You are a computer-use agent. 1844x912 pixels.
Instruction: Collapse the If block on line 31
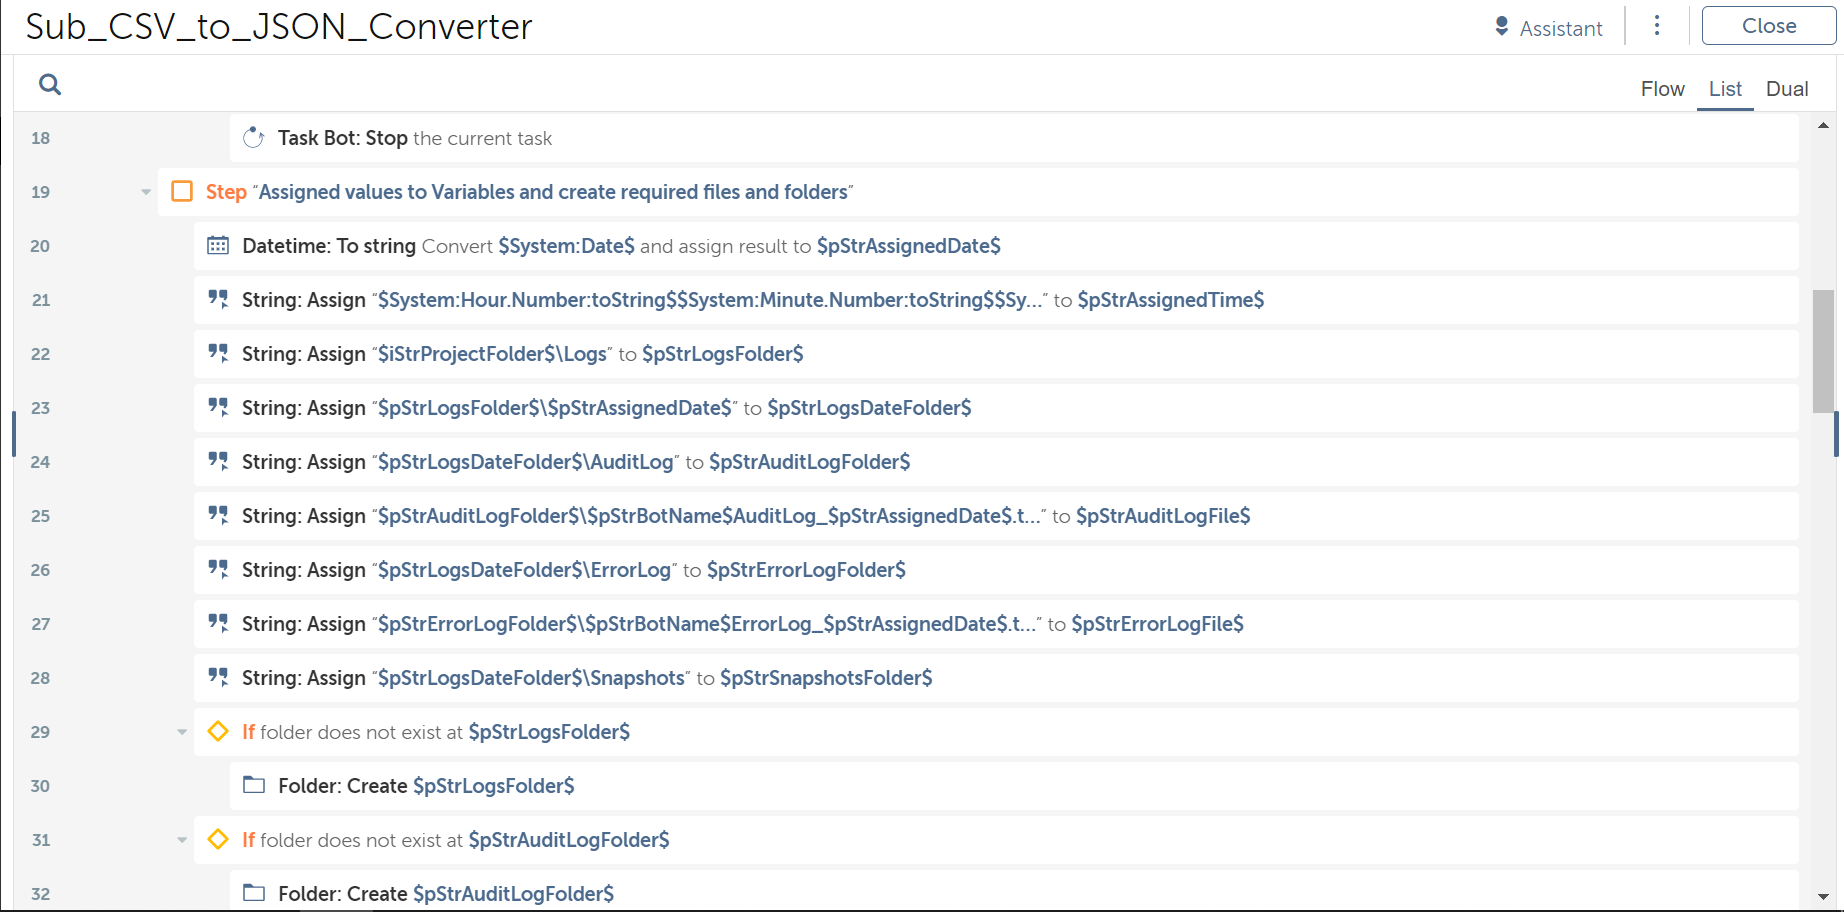coord(182,840)
